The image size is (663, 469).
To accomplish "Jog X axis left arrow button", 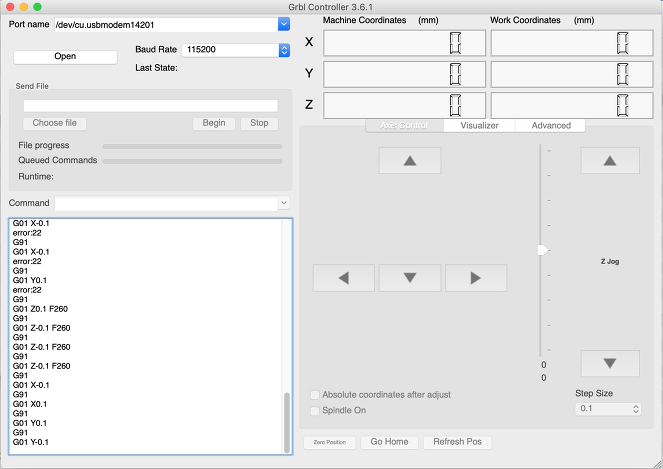I will coord(344,278).
